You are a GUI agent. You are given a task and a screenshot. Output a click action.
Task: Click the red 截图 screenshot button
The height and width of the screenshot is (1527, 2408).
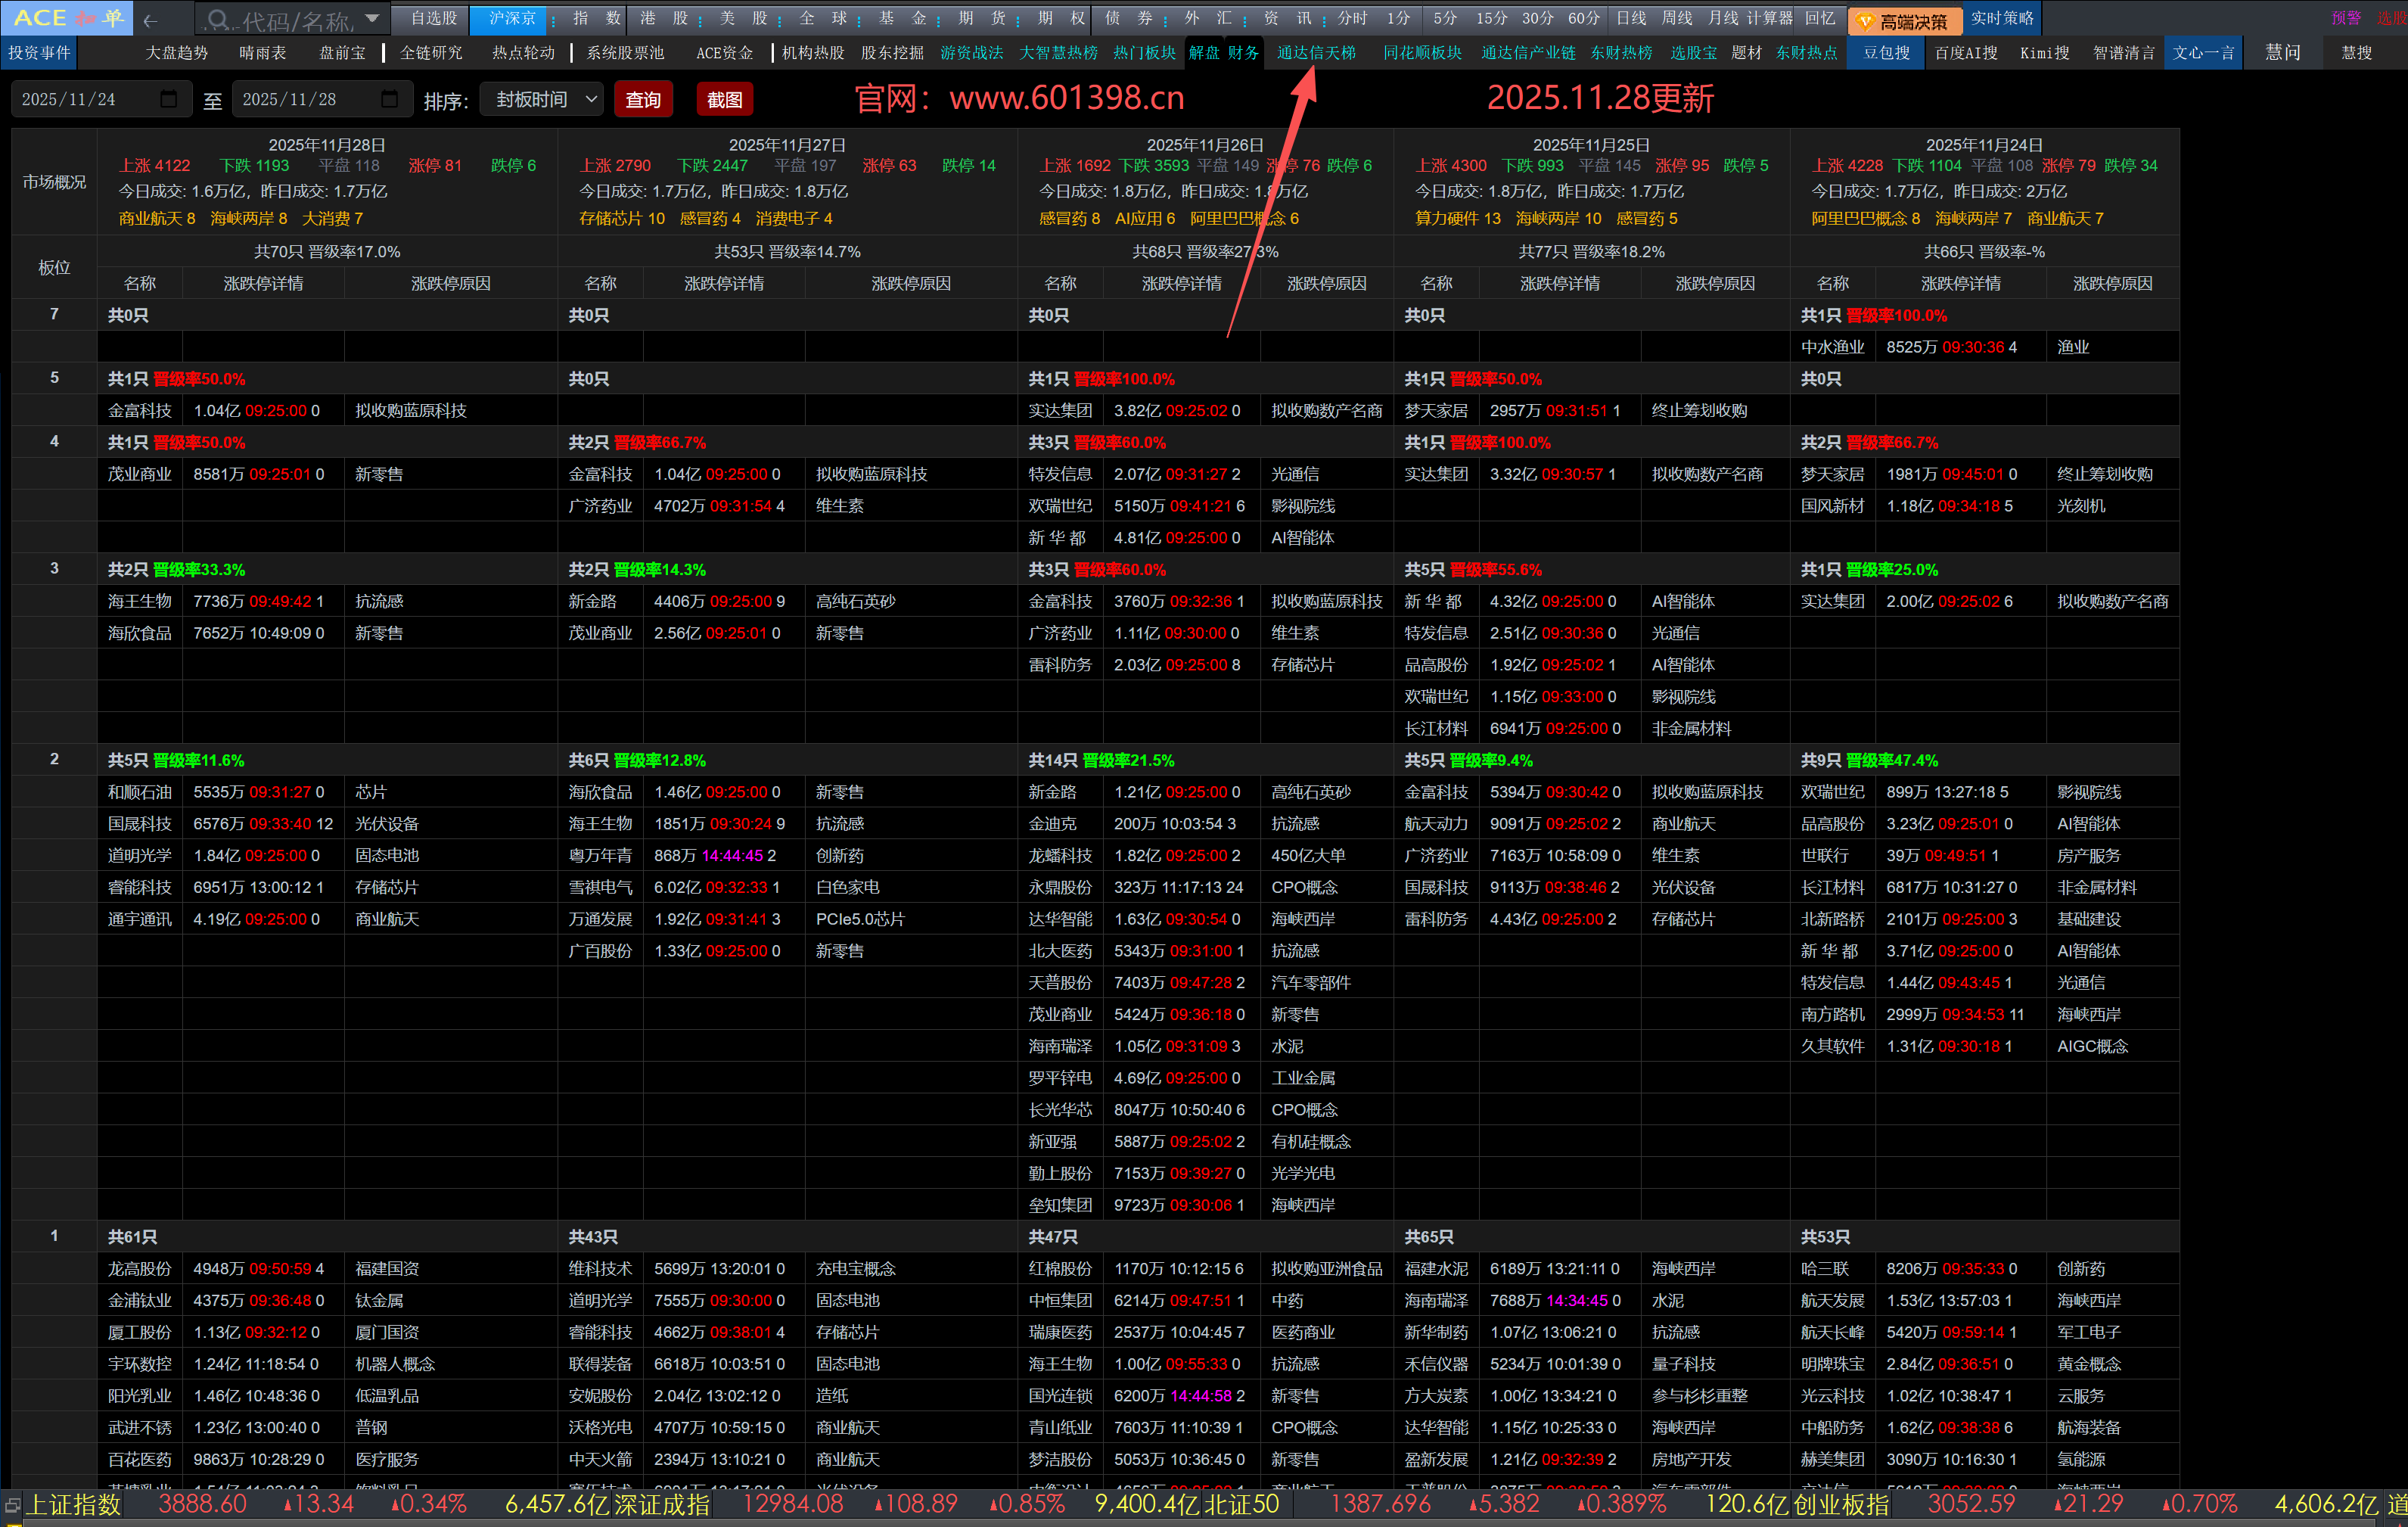pyautogui.click(x=724, y=100)
